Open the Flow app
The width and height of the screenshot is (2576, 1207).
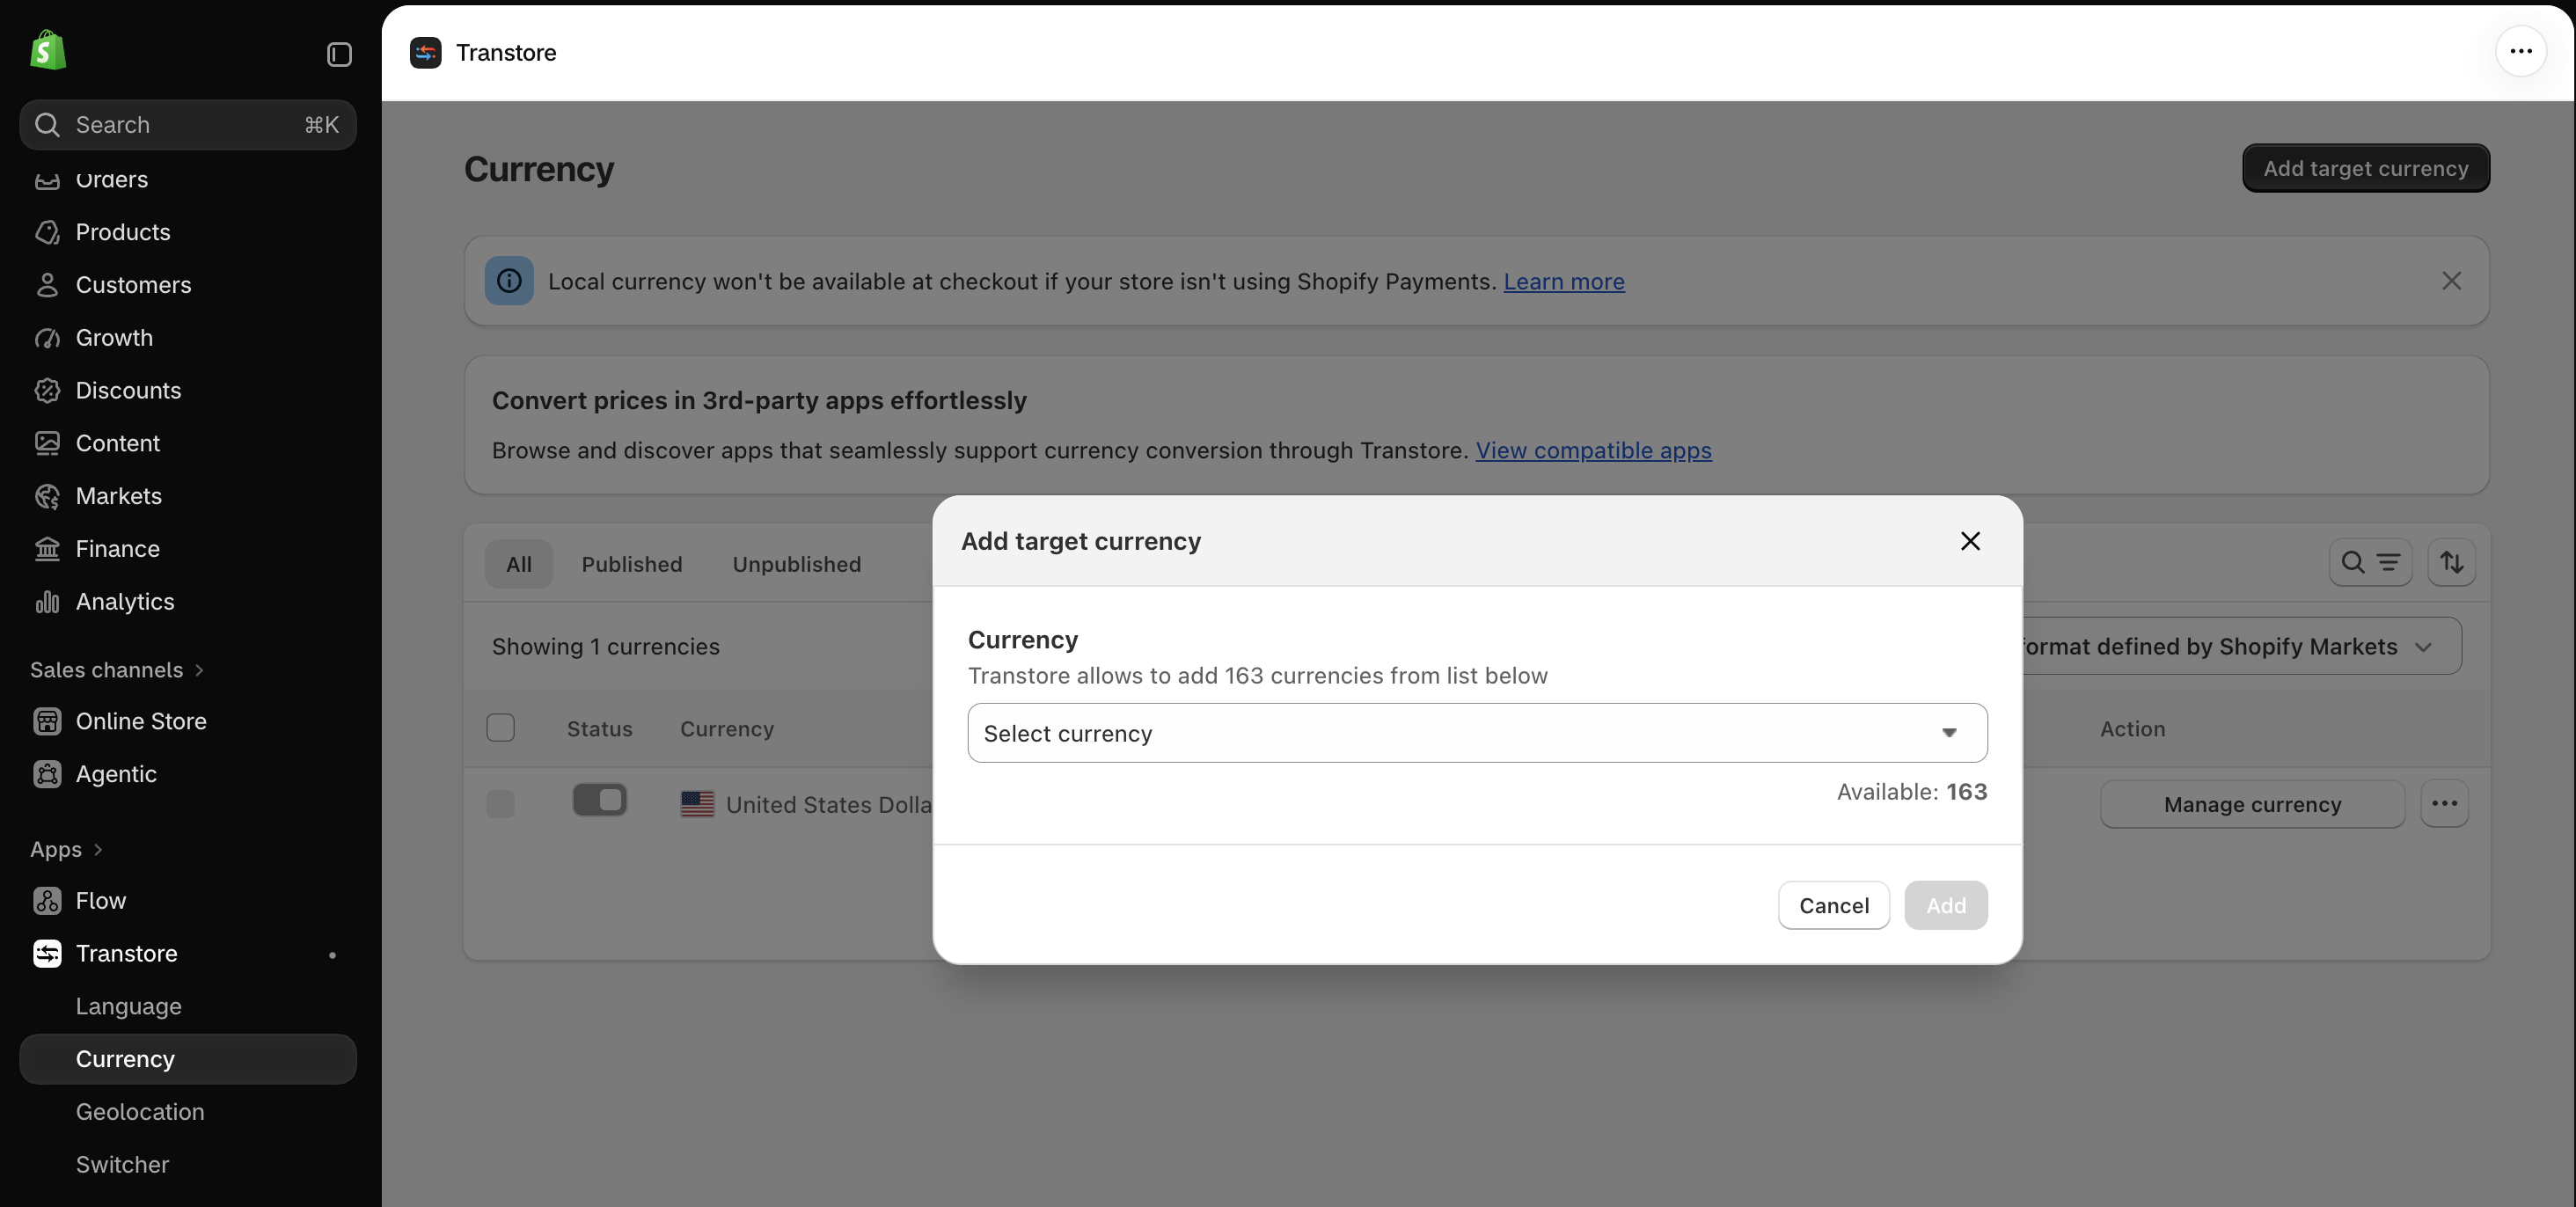point(100,901)
